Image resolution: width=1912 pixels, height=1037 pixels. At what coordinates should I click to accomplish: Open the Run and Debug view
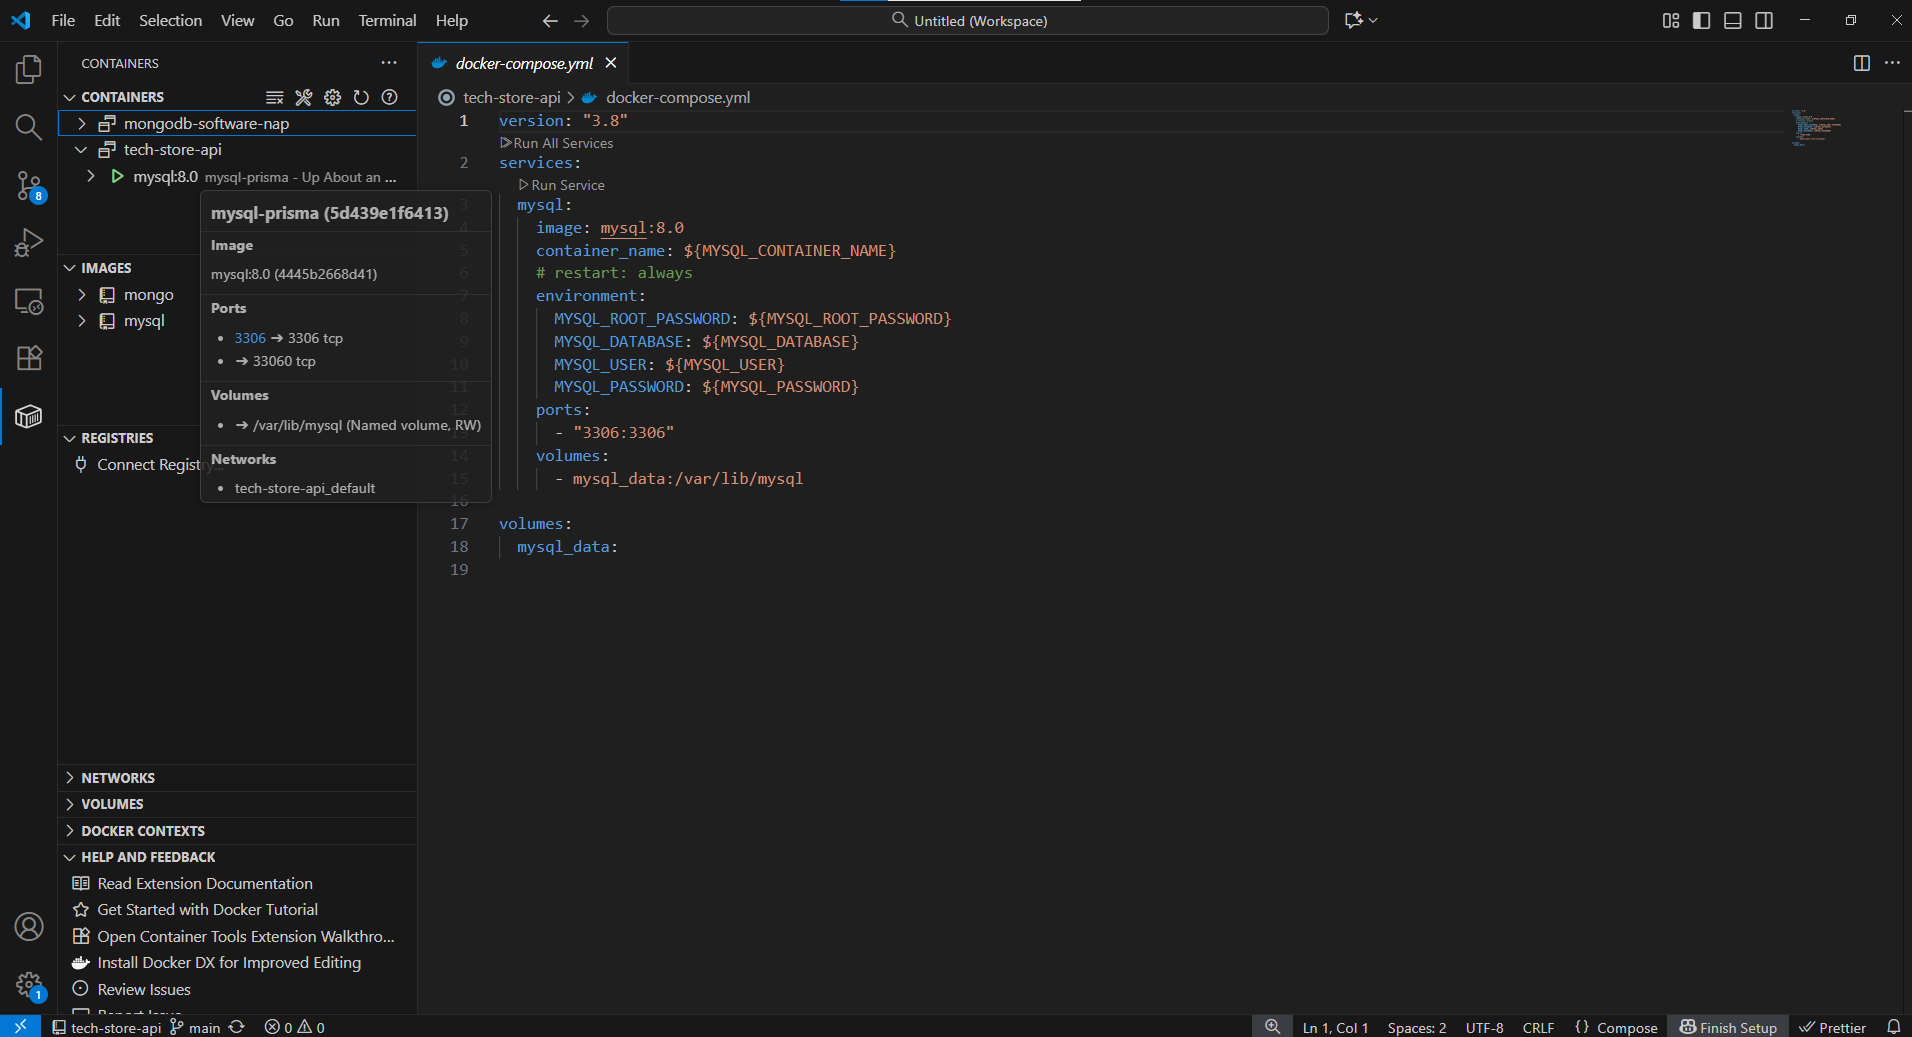click(x=29, y=243)
